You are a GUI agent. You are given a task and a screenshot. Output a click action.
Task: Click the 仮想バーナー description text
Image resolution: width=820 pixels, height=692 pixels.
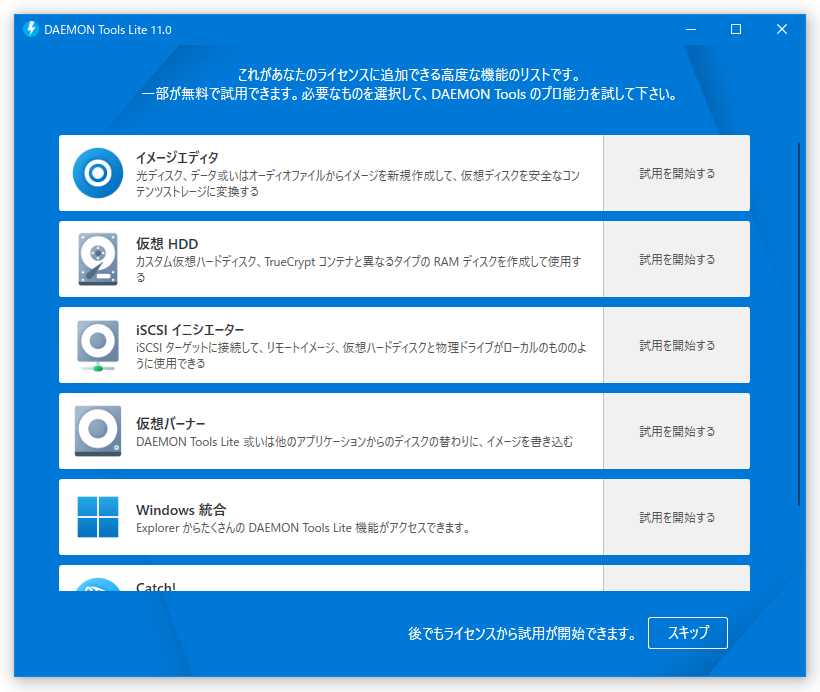point(354,442)
